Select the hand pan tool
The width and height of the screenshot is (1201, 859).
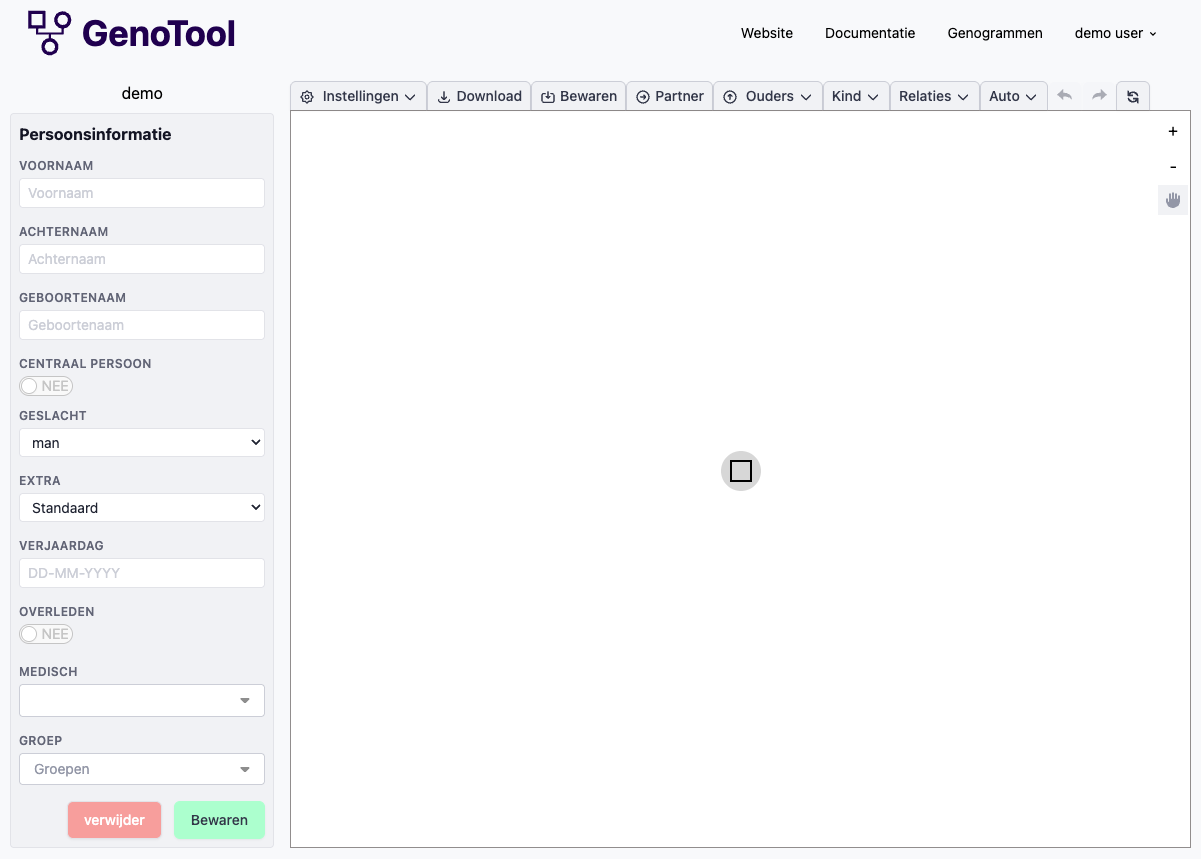[1173, 201]
